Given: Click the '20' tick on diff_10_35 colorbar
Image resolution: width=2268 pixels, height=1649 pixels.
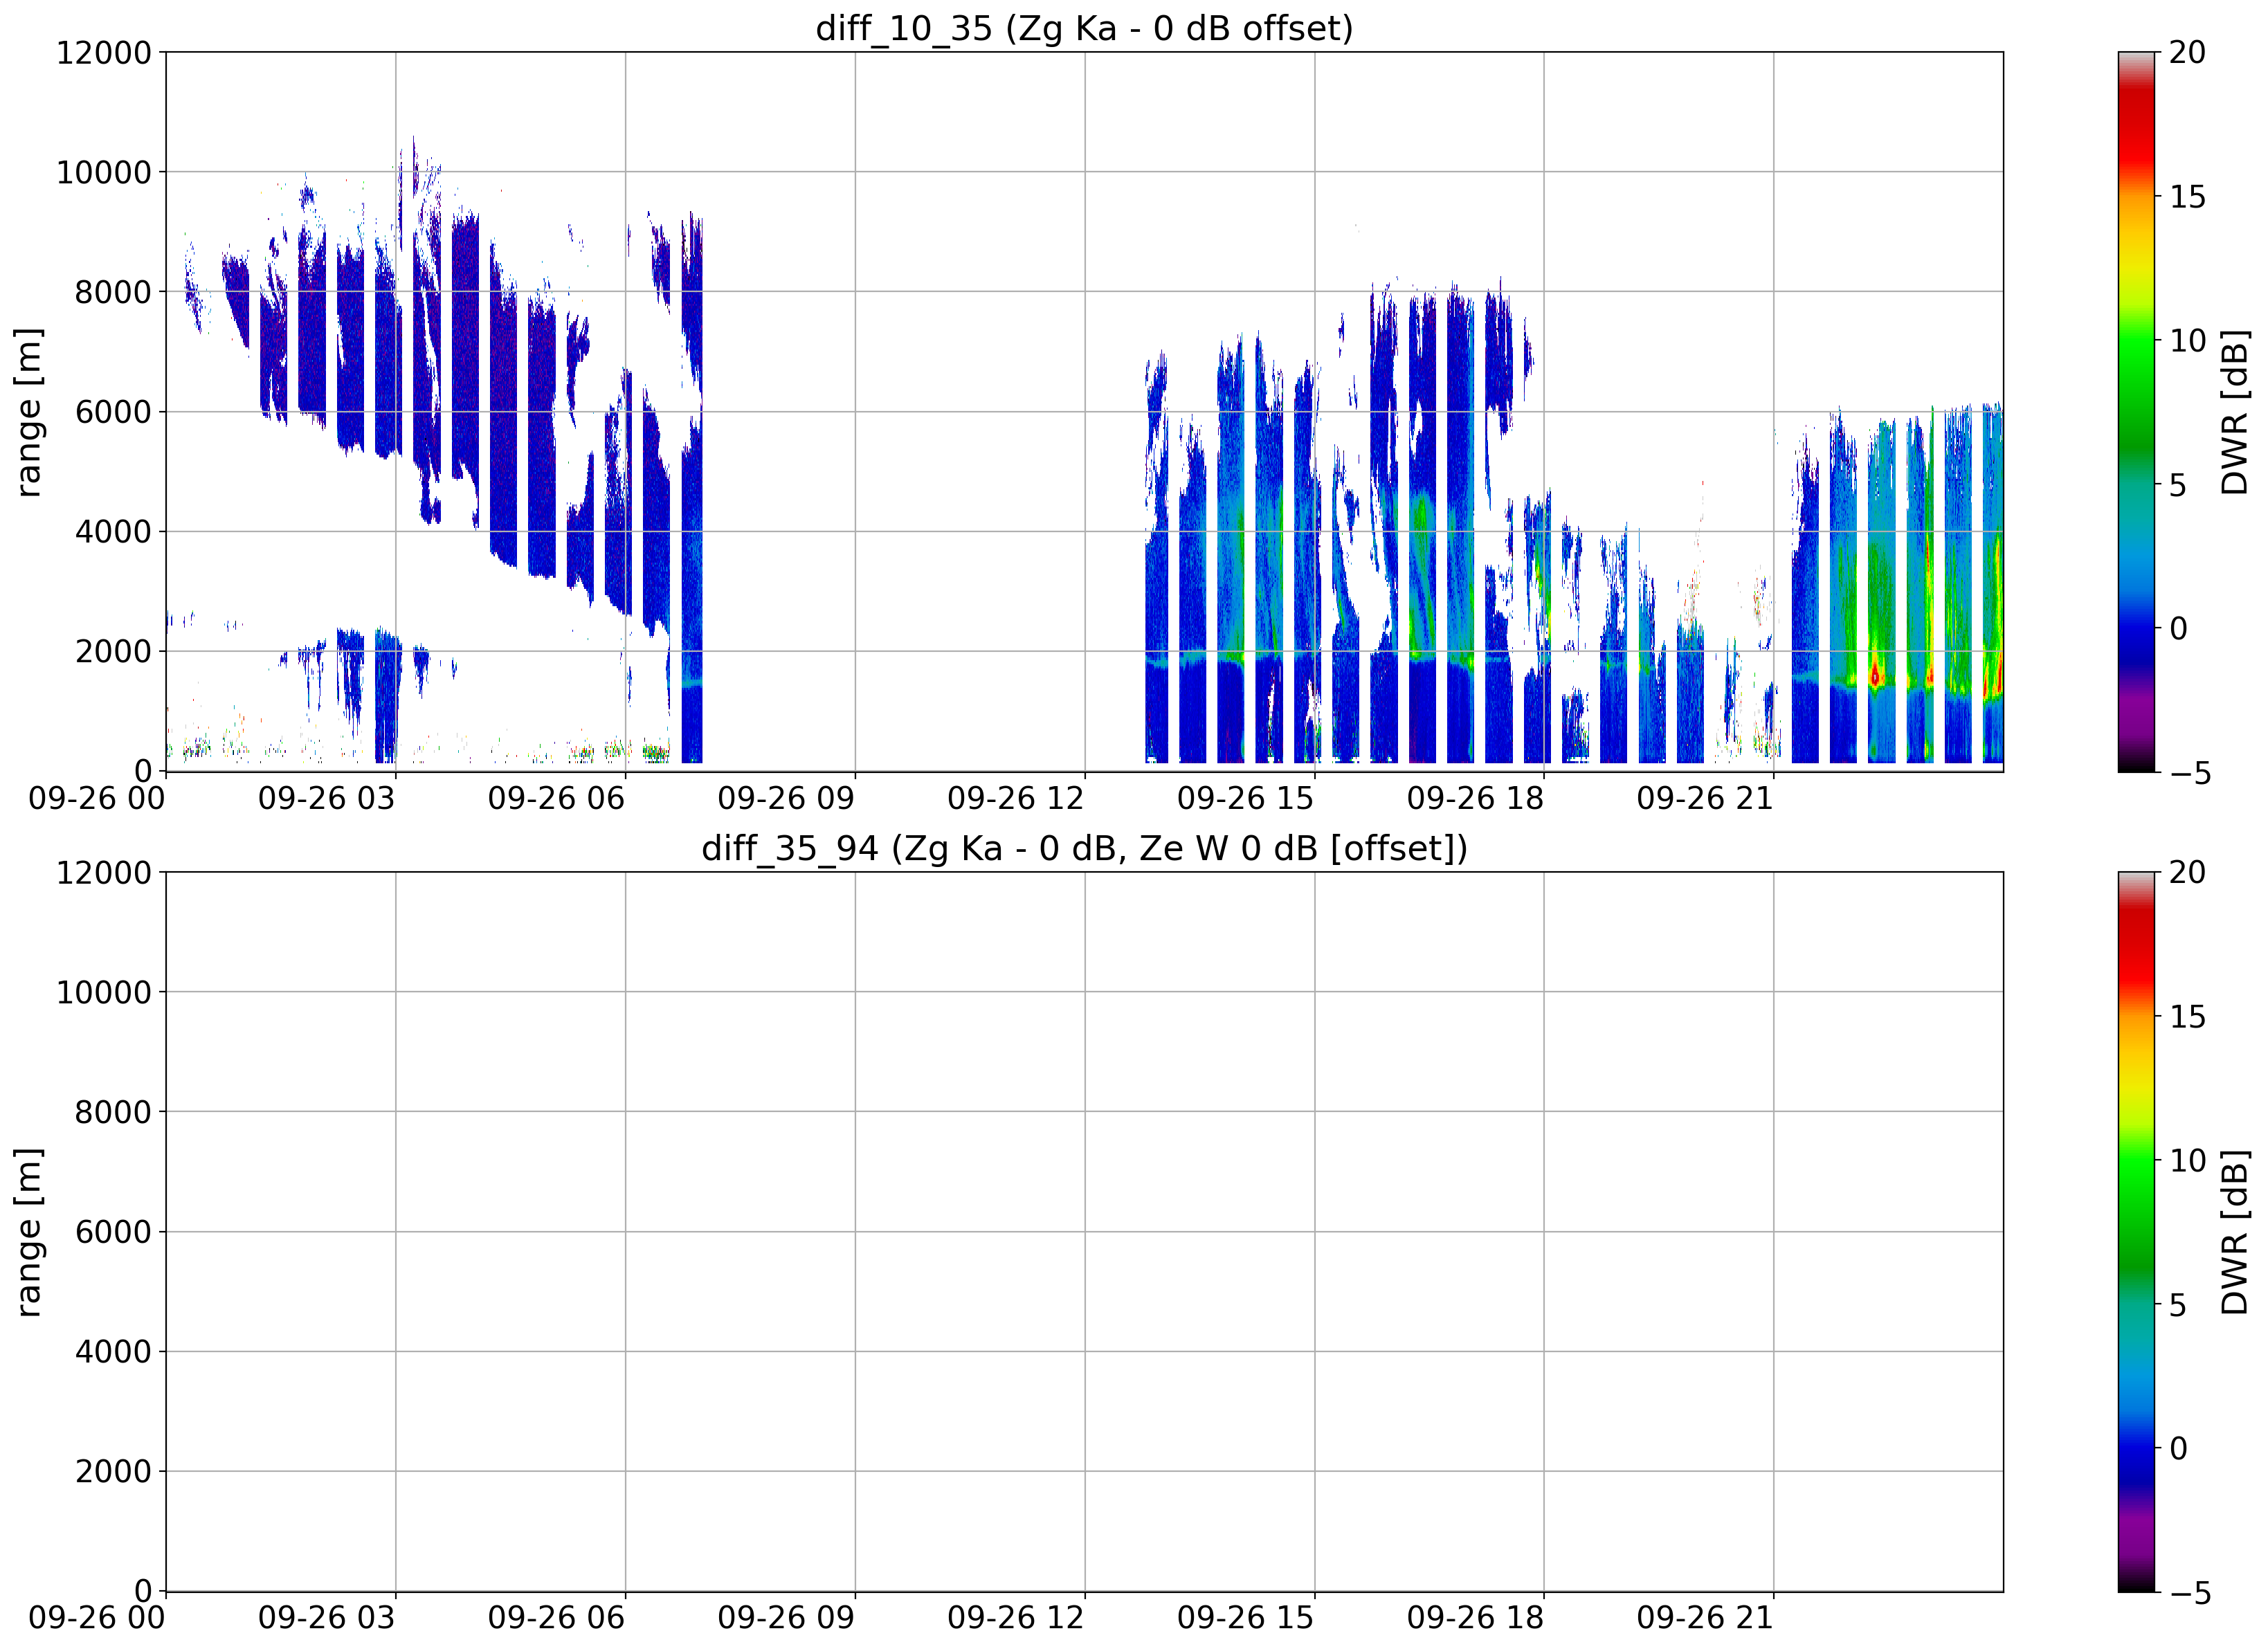Looking at the screenshot, I should point(2187,52).
